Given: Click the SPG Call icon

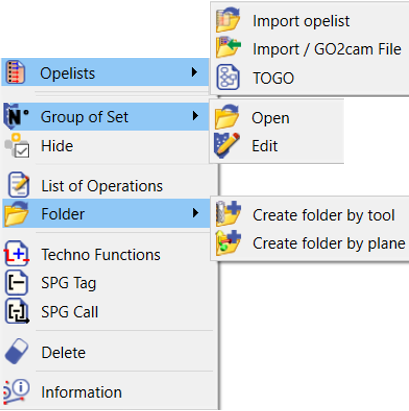Looking at the screenshot, I should (17, 312).
